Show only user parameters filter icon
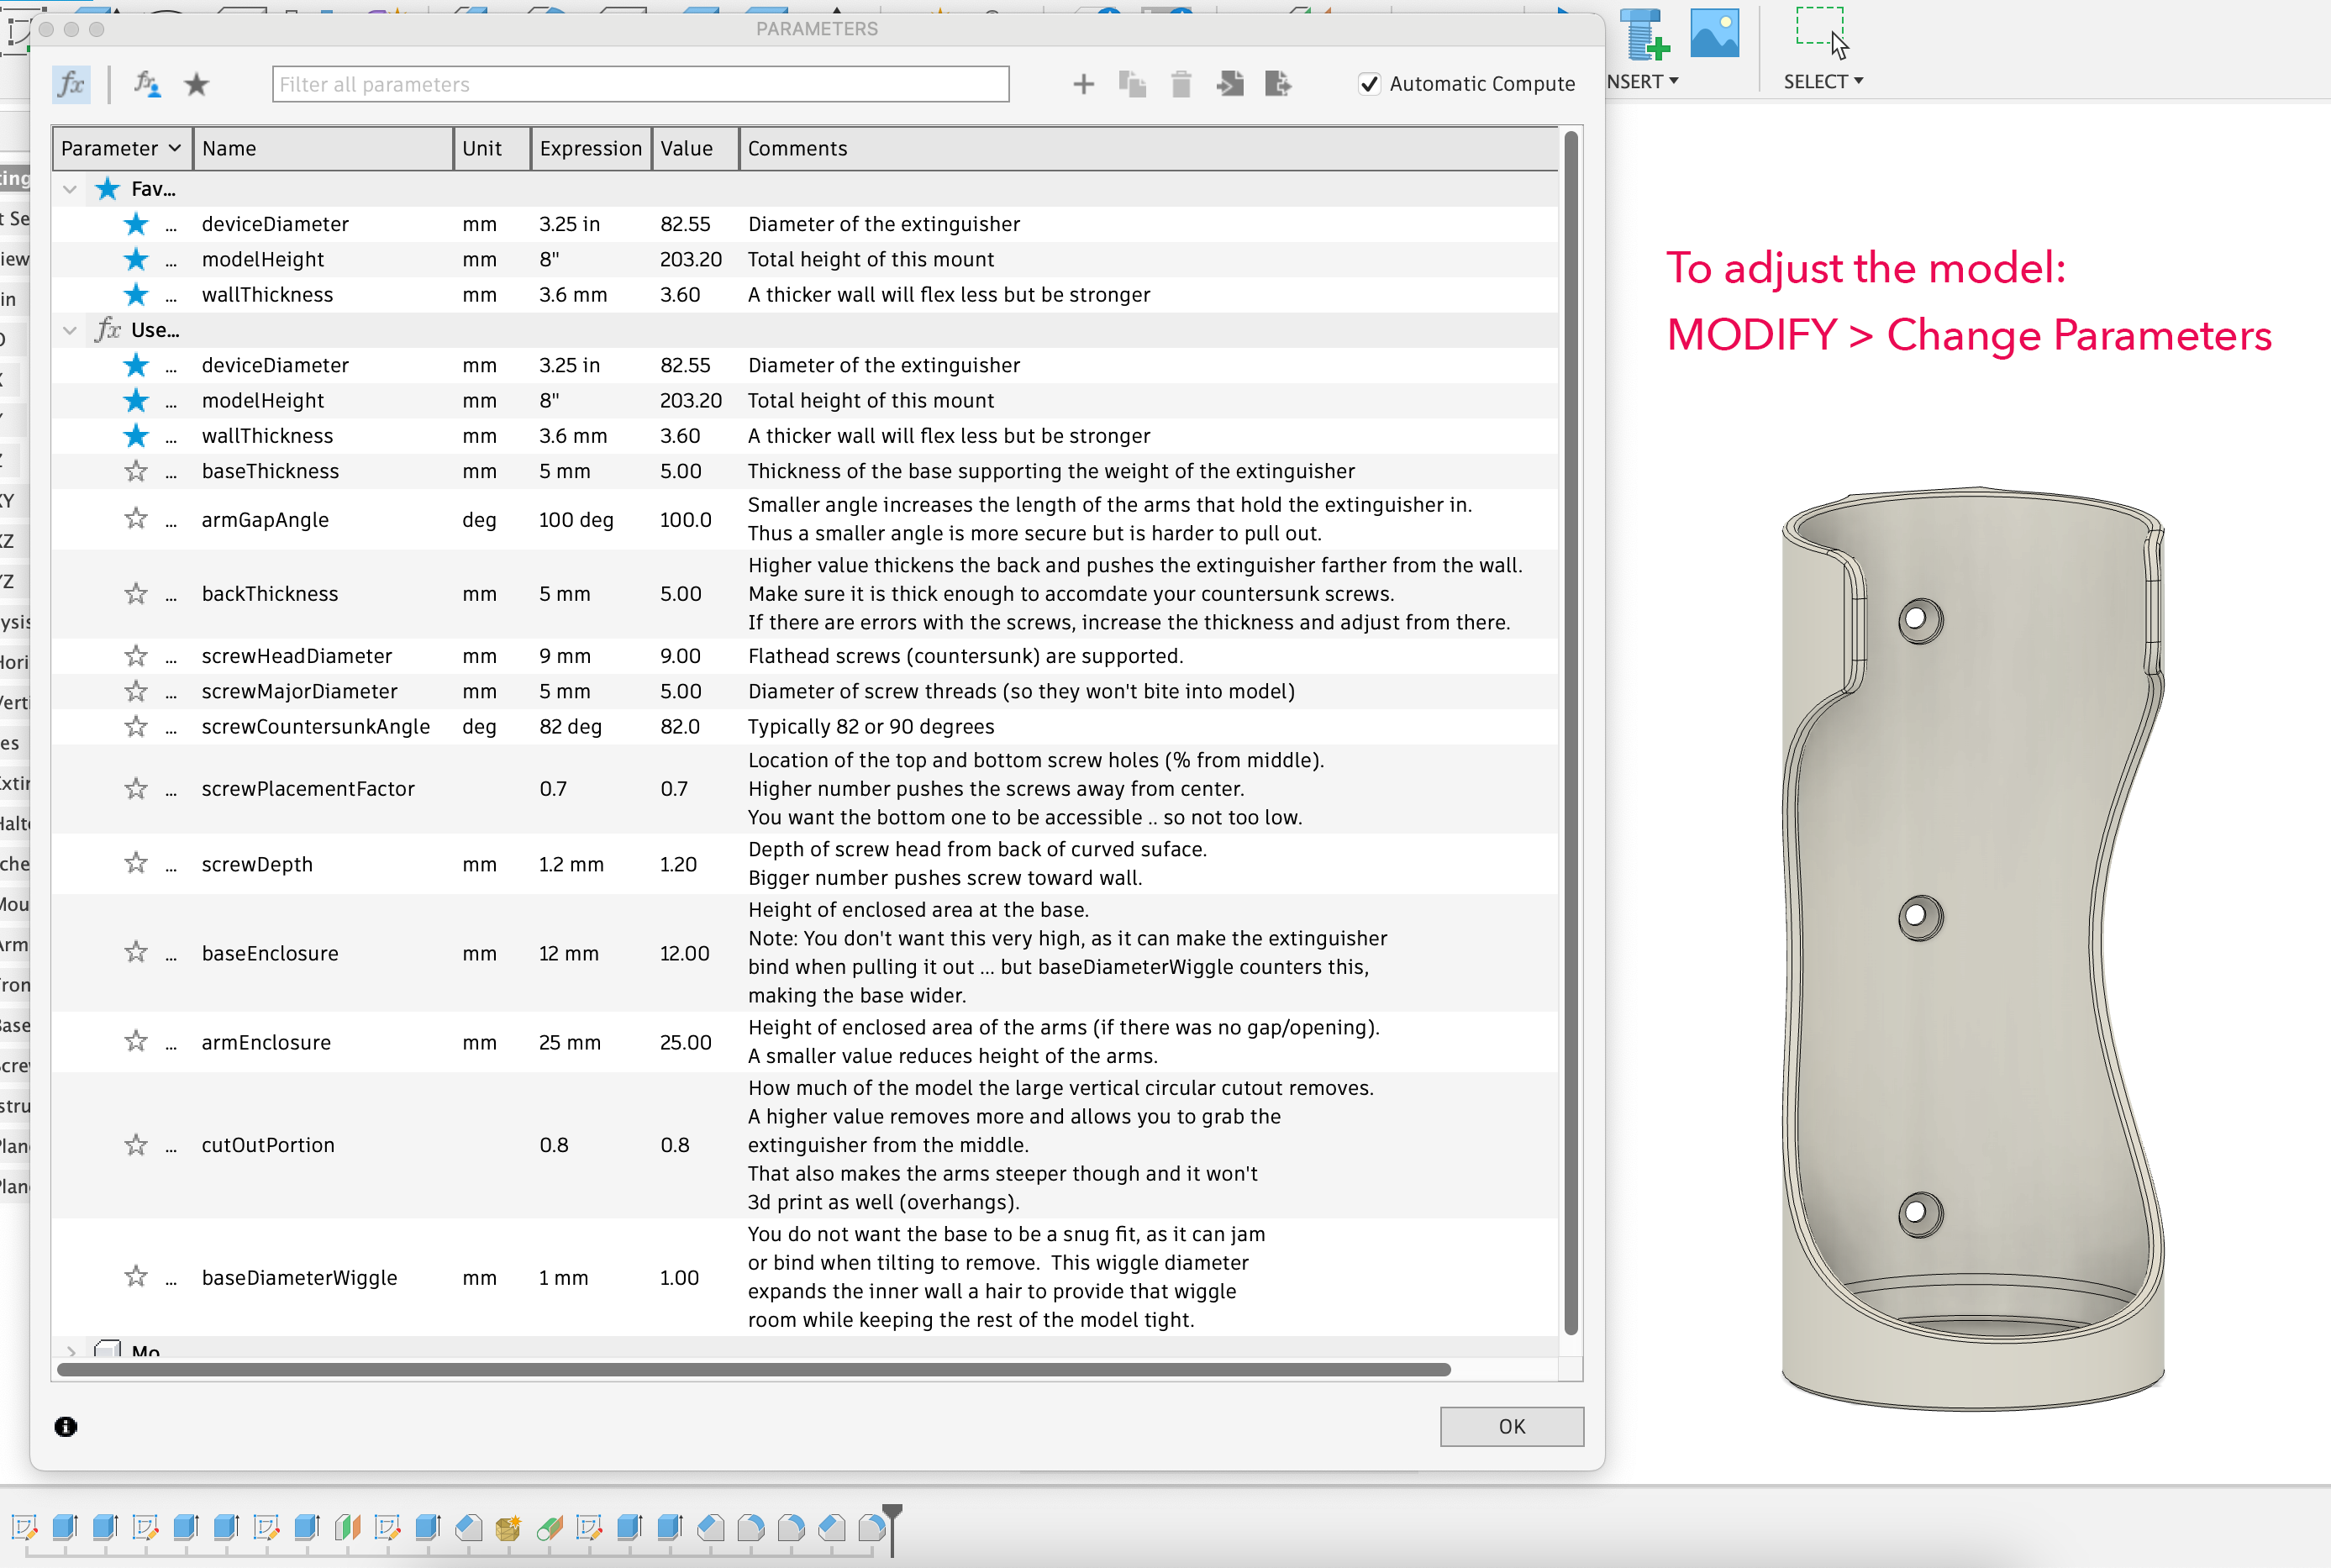 pyautogui.click(x=147, y=84)
